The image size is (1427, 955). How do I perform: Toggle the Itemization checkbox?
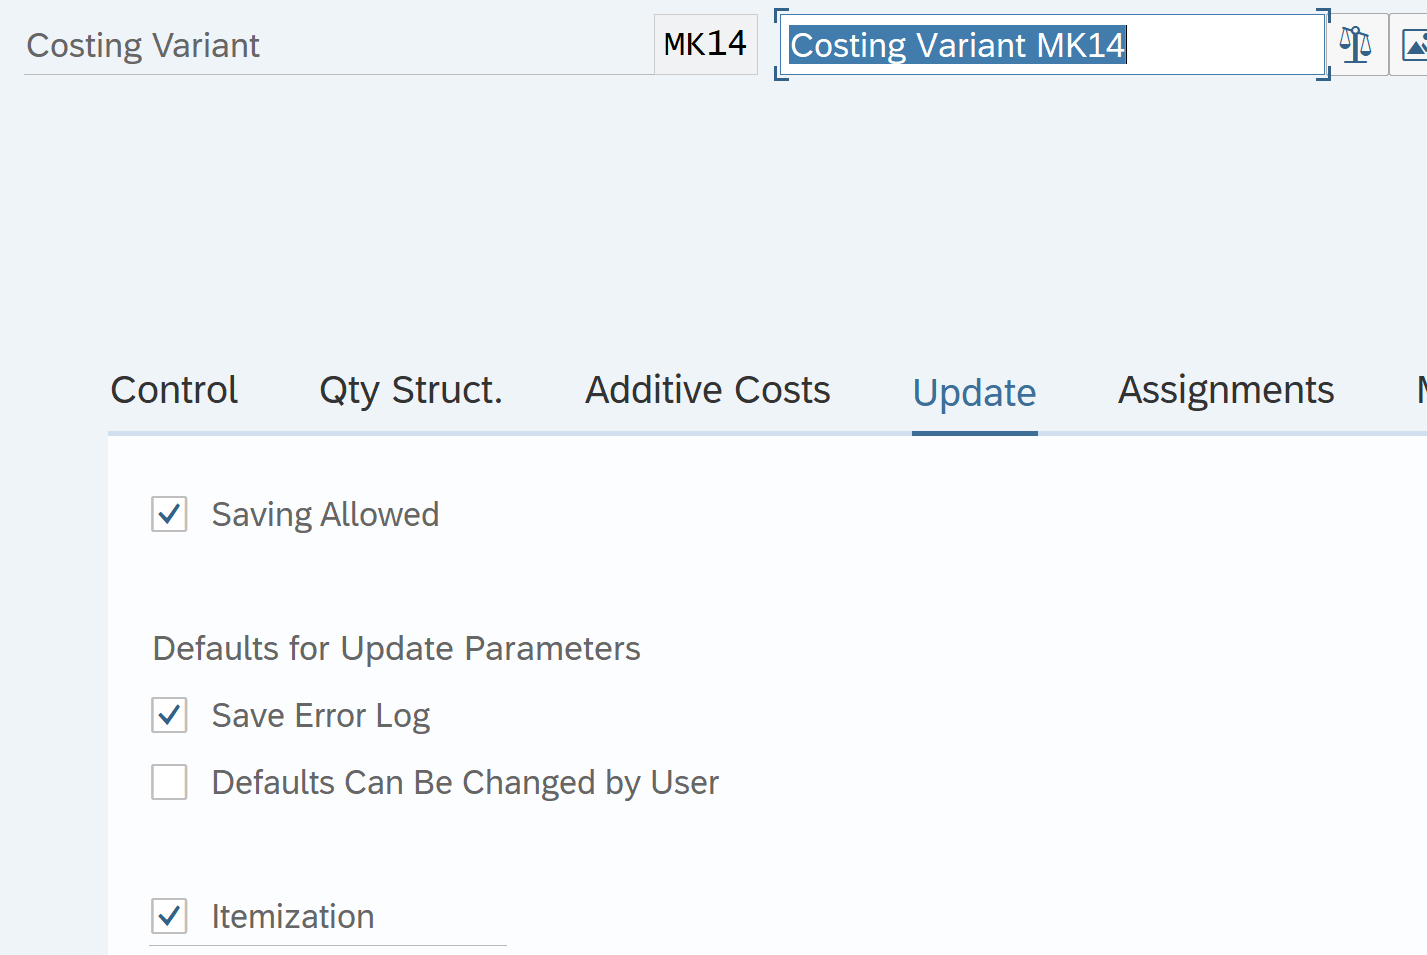coord(169,916)
